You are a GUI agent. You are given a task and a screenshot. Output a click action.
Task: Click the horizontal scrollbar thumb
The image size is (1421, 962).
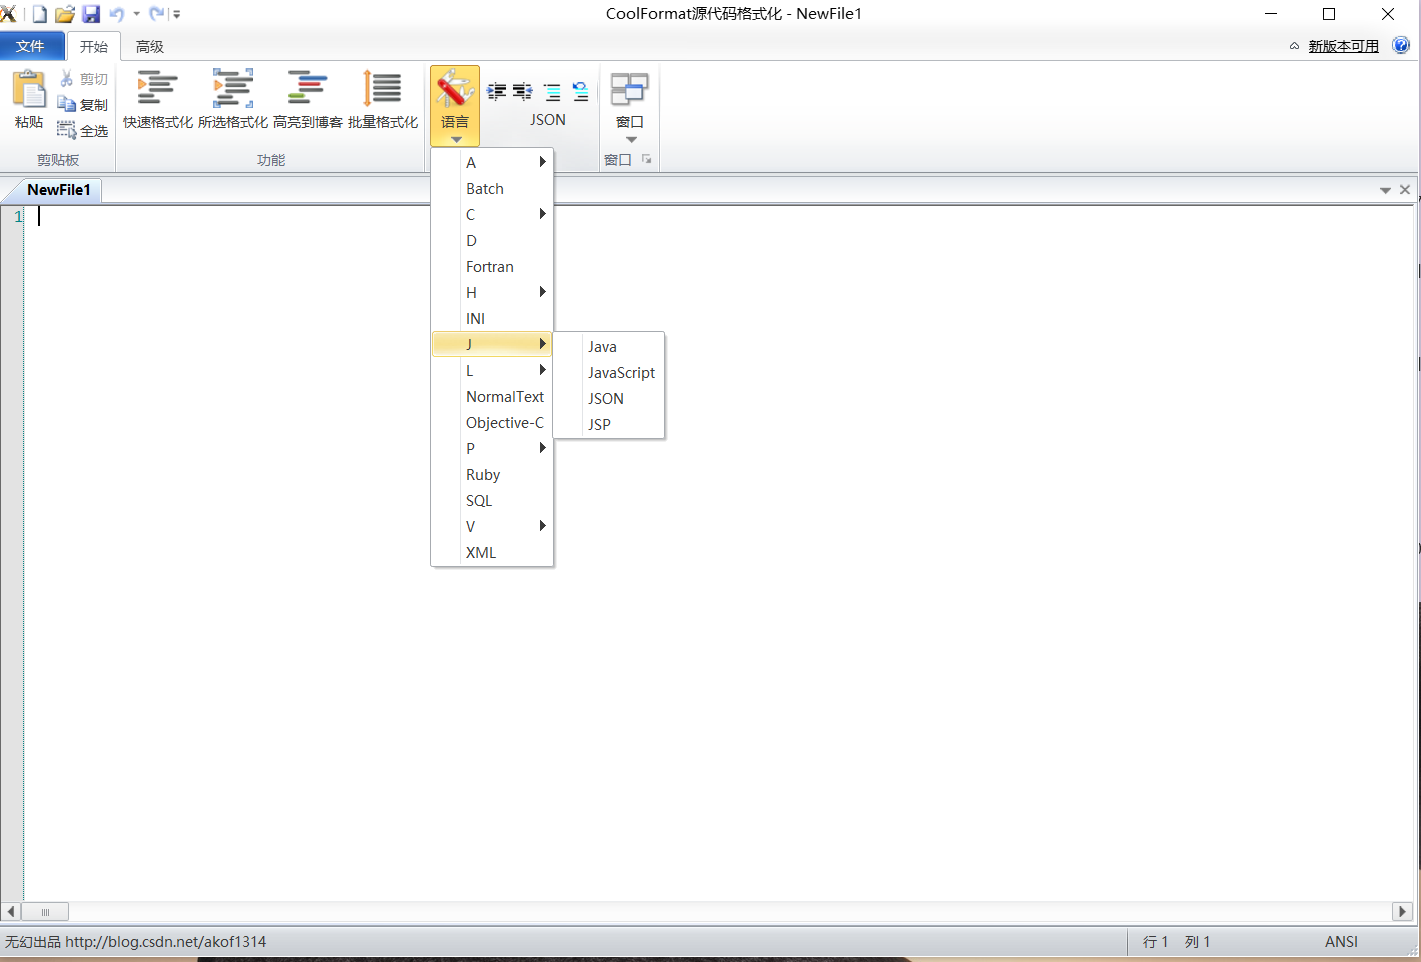[45, 911]
